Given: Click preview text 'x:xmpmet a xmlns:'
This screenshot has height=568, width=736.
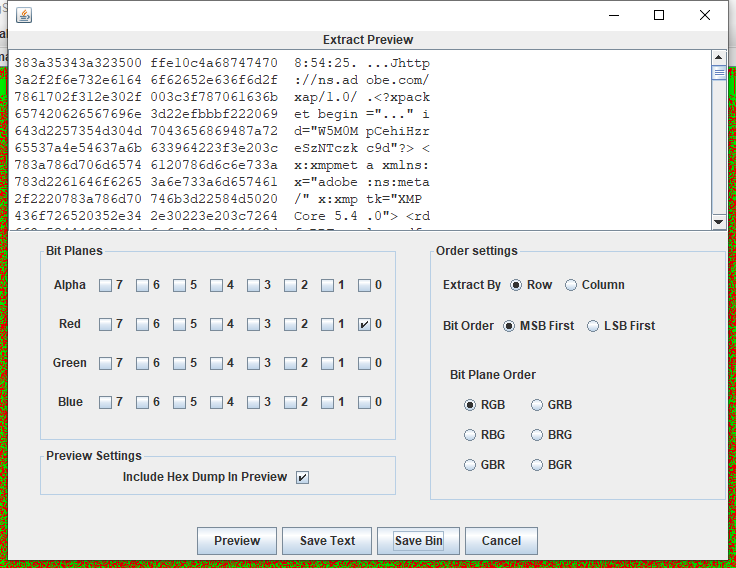Looking at the screenshot, I should pos(361,165).
